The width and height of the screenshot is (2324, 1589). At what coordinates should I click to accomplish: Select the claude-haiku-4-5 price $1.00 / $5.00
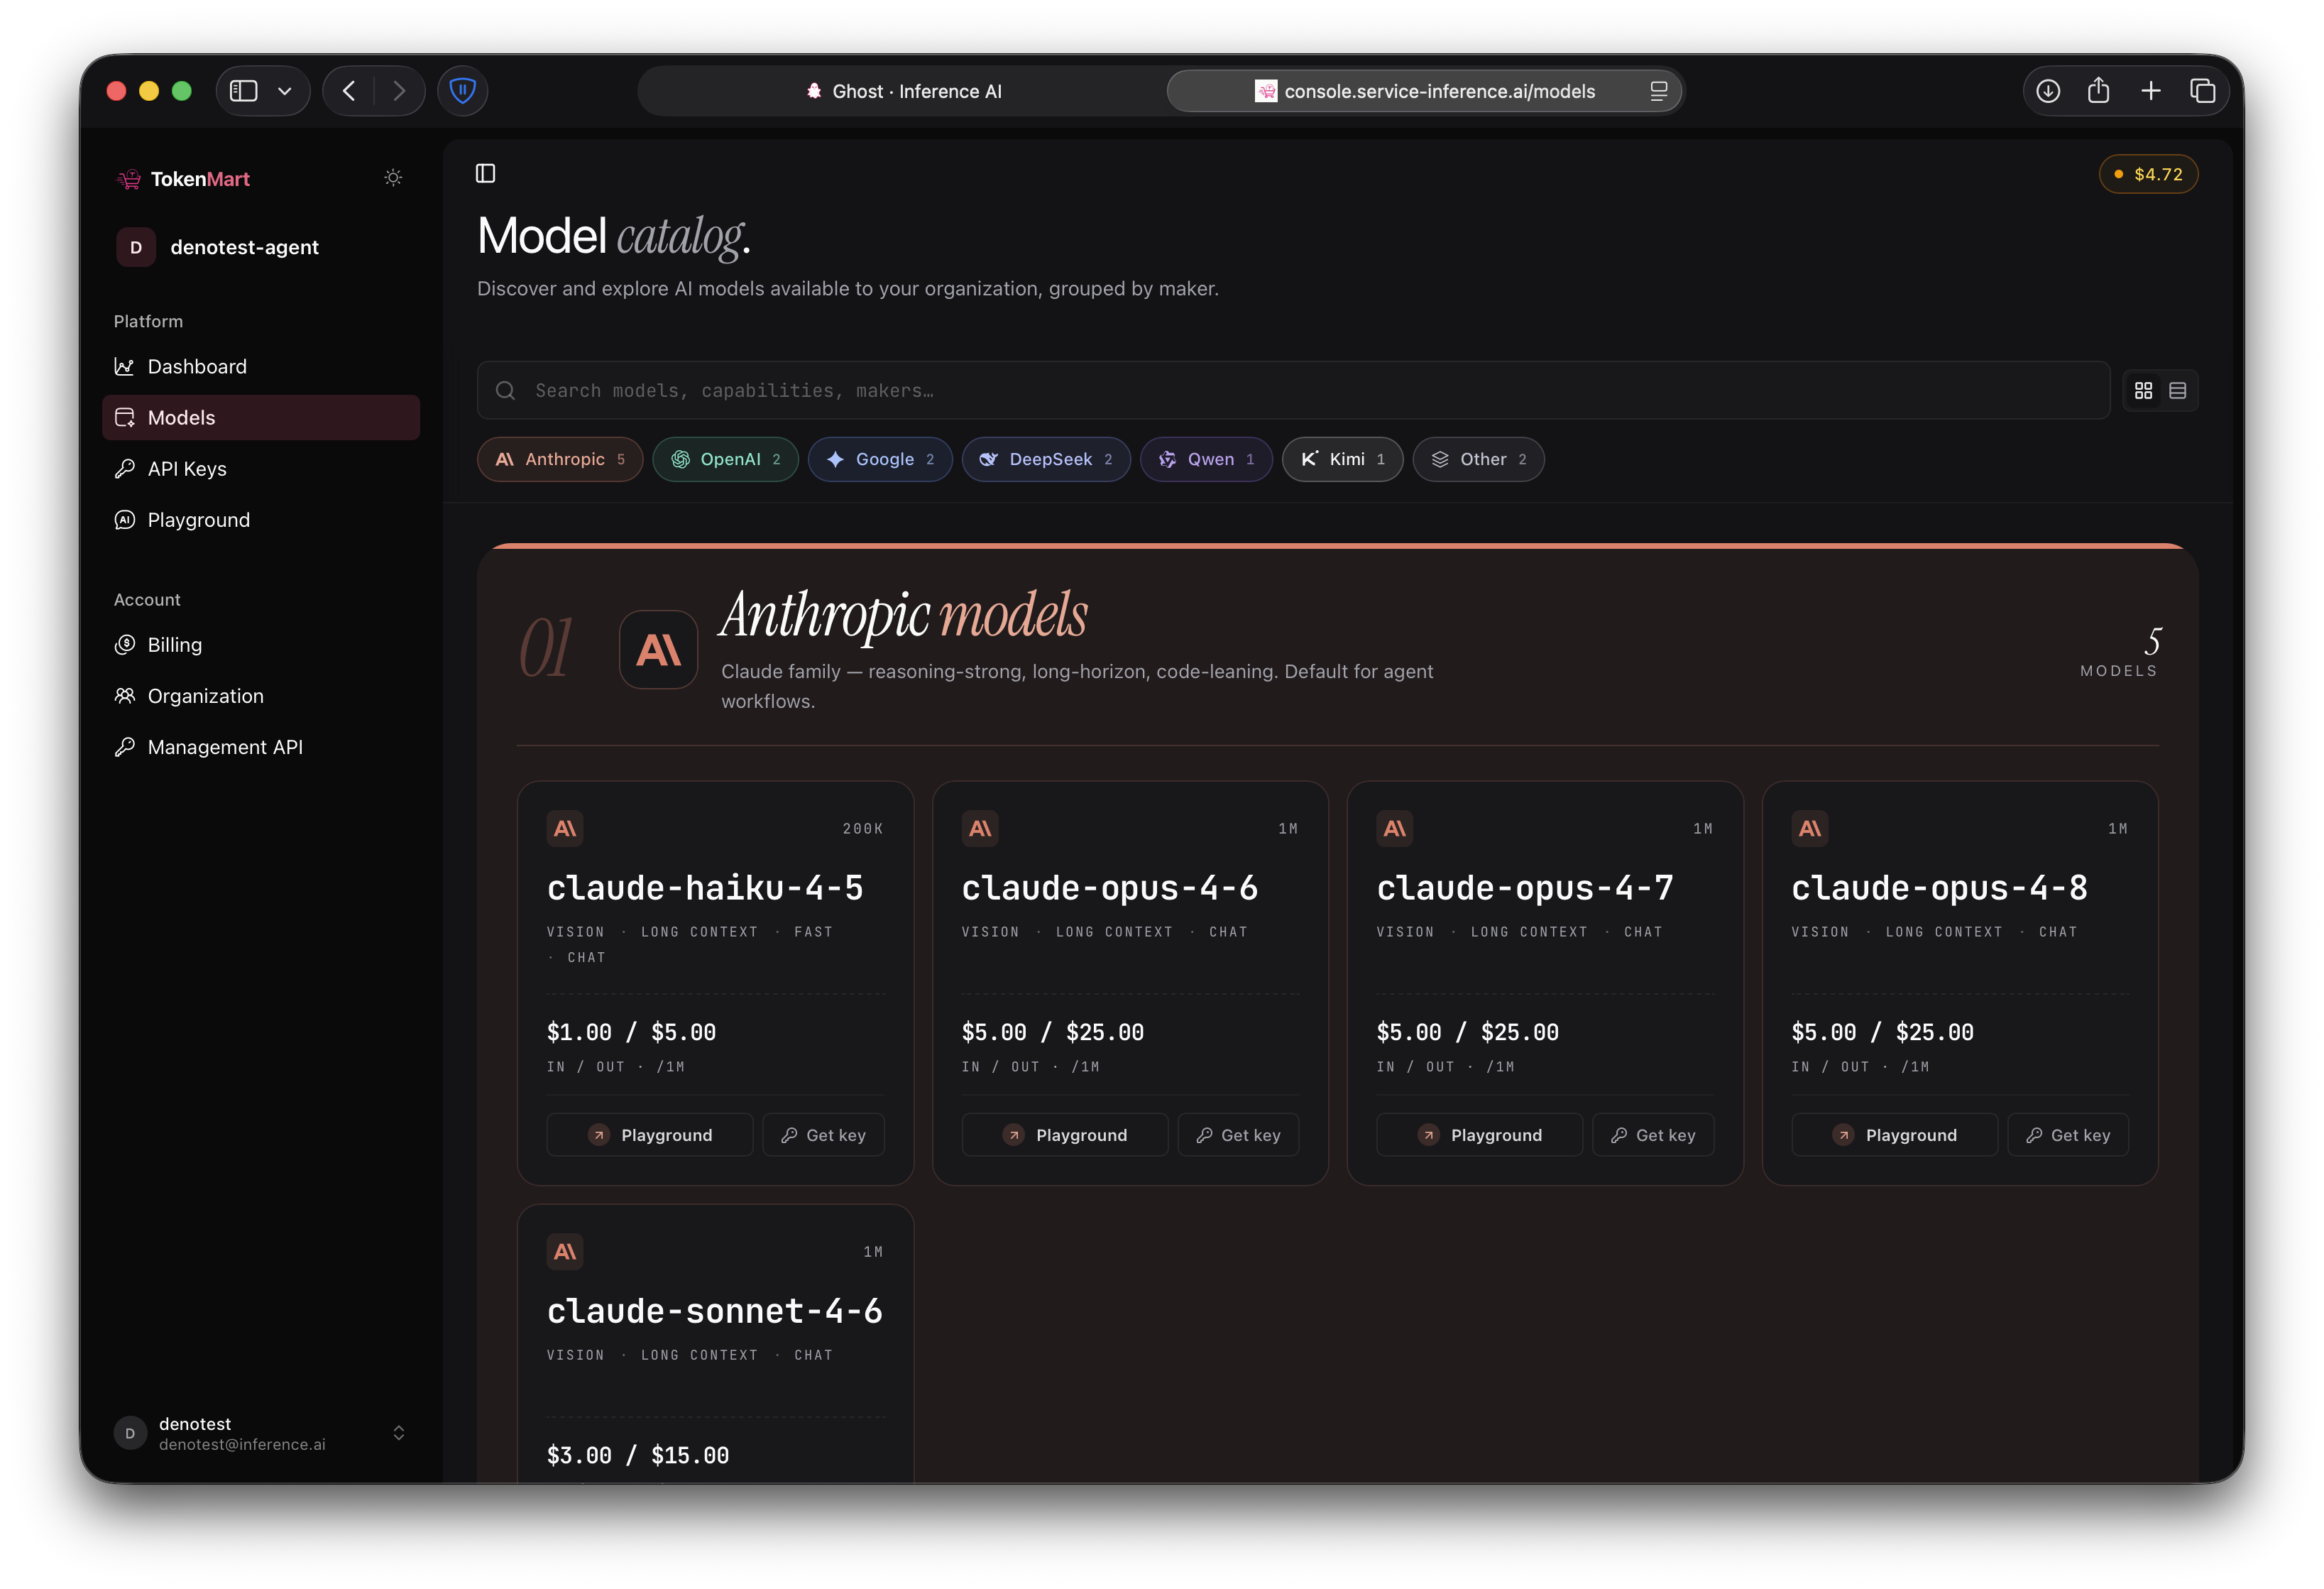click(x=632, y=1032)
